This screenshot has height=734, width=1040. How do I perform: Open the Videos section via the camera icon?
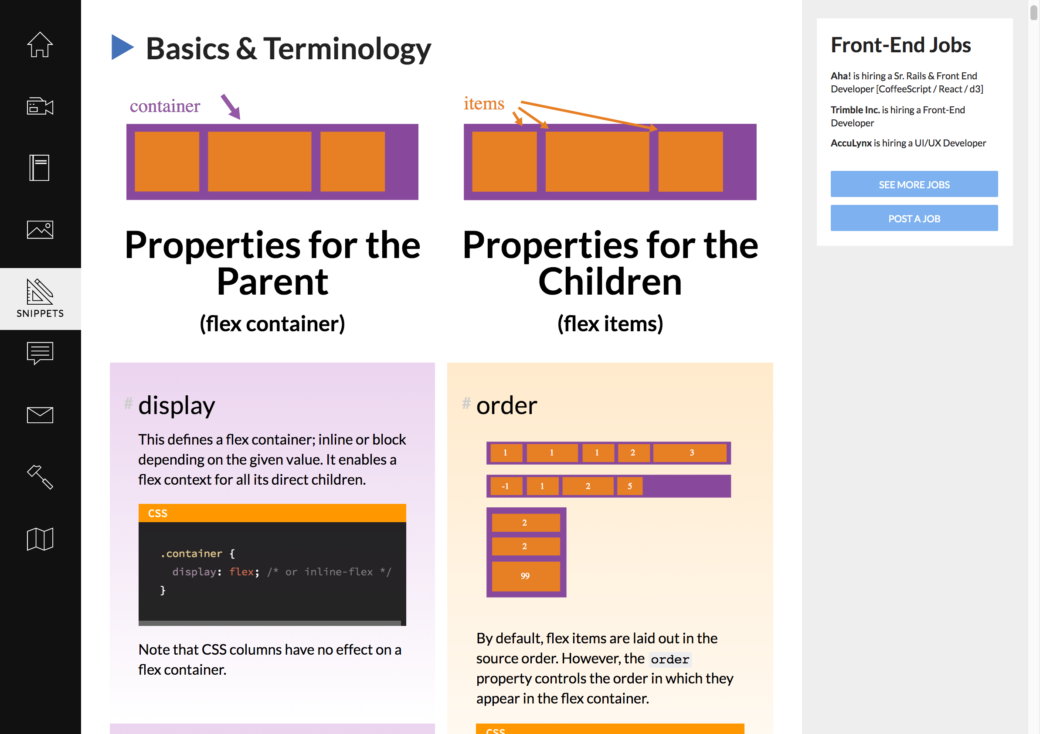pos(40,106)
